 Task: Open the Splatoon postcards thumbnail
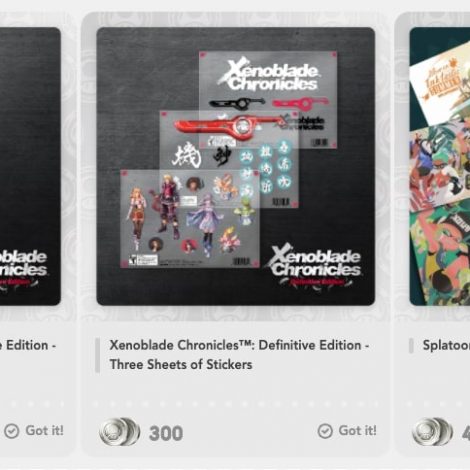tap(440, 166)
